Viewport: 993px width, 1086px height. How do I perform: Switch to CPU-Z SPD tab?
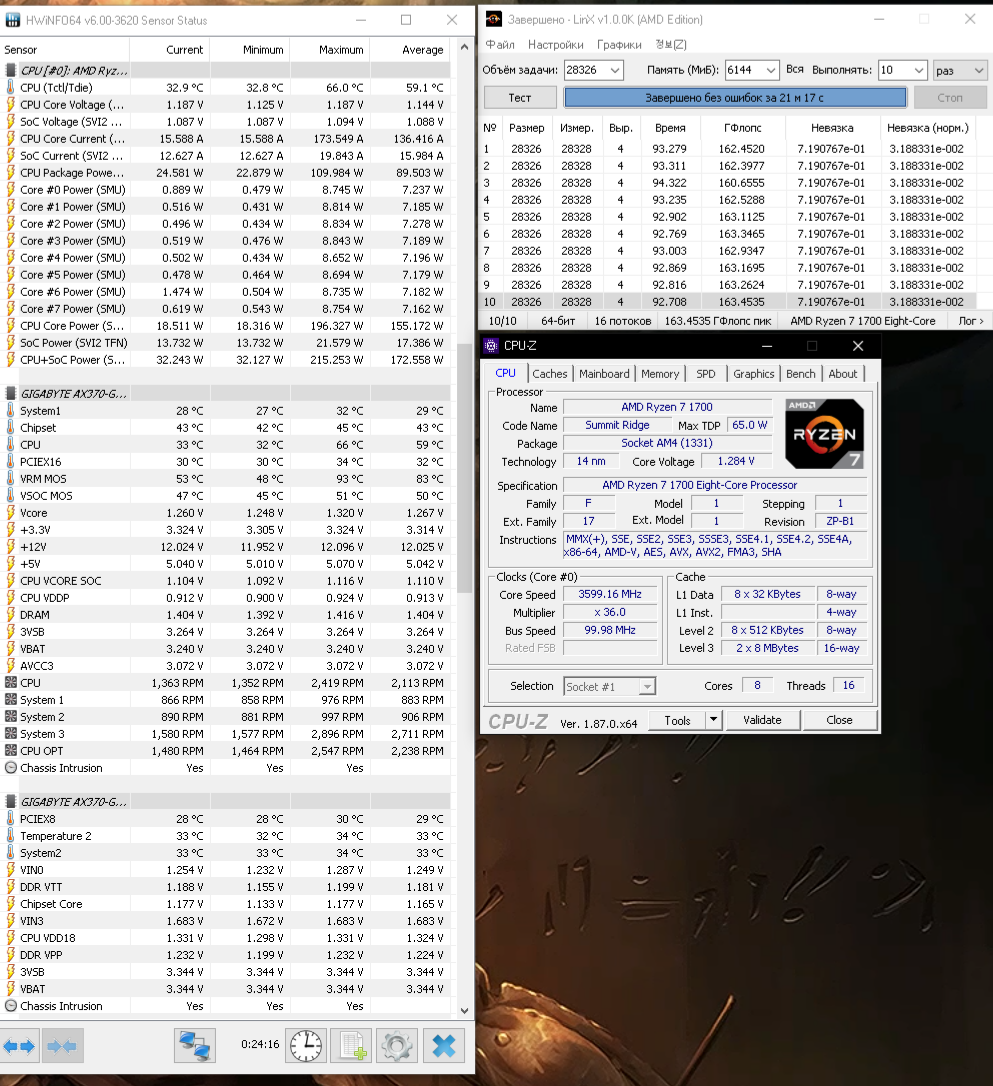706,374
